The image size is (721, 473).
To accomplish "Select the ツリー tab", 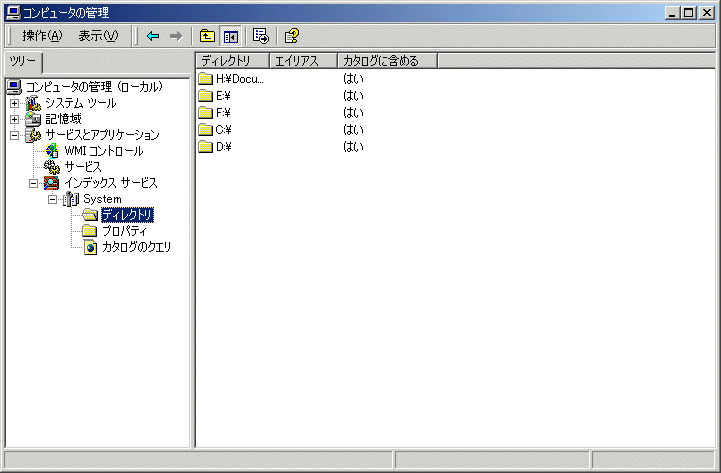I will click(23, 62).
